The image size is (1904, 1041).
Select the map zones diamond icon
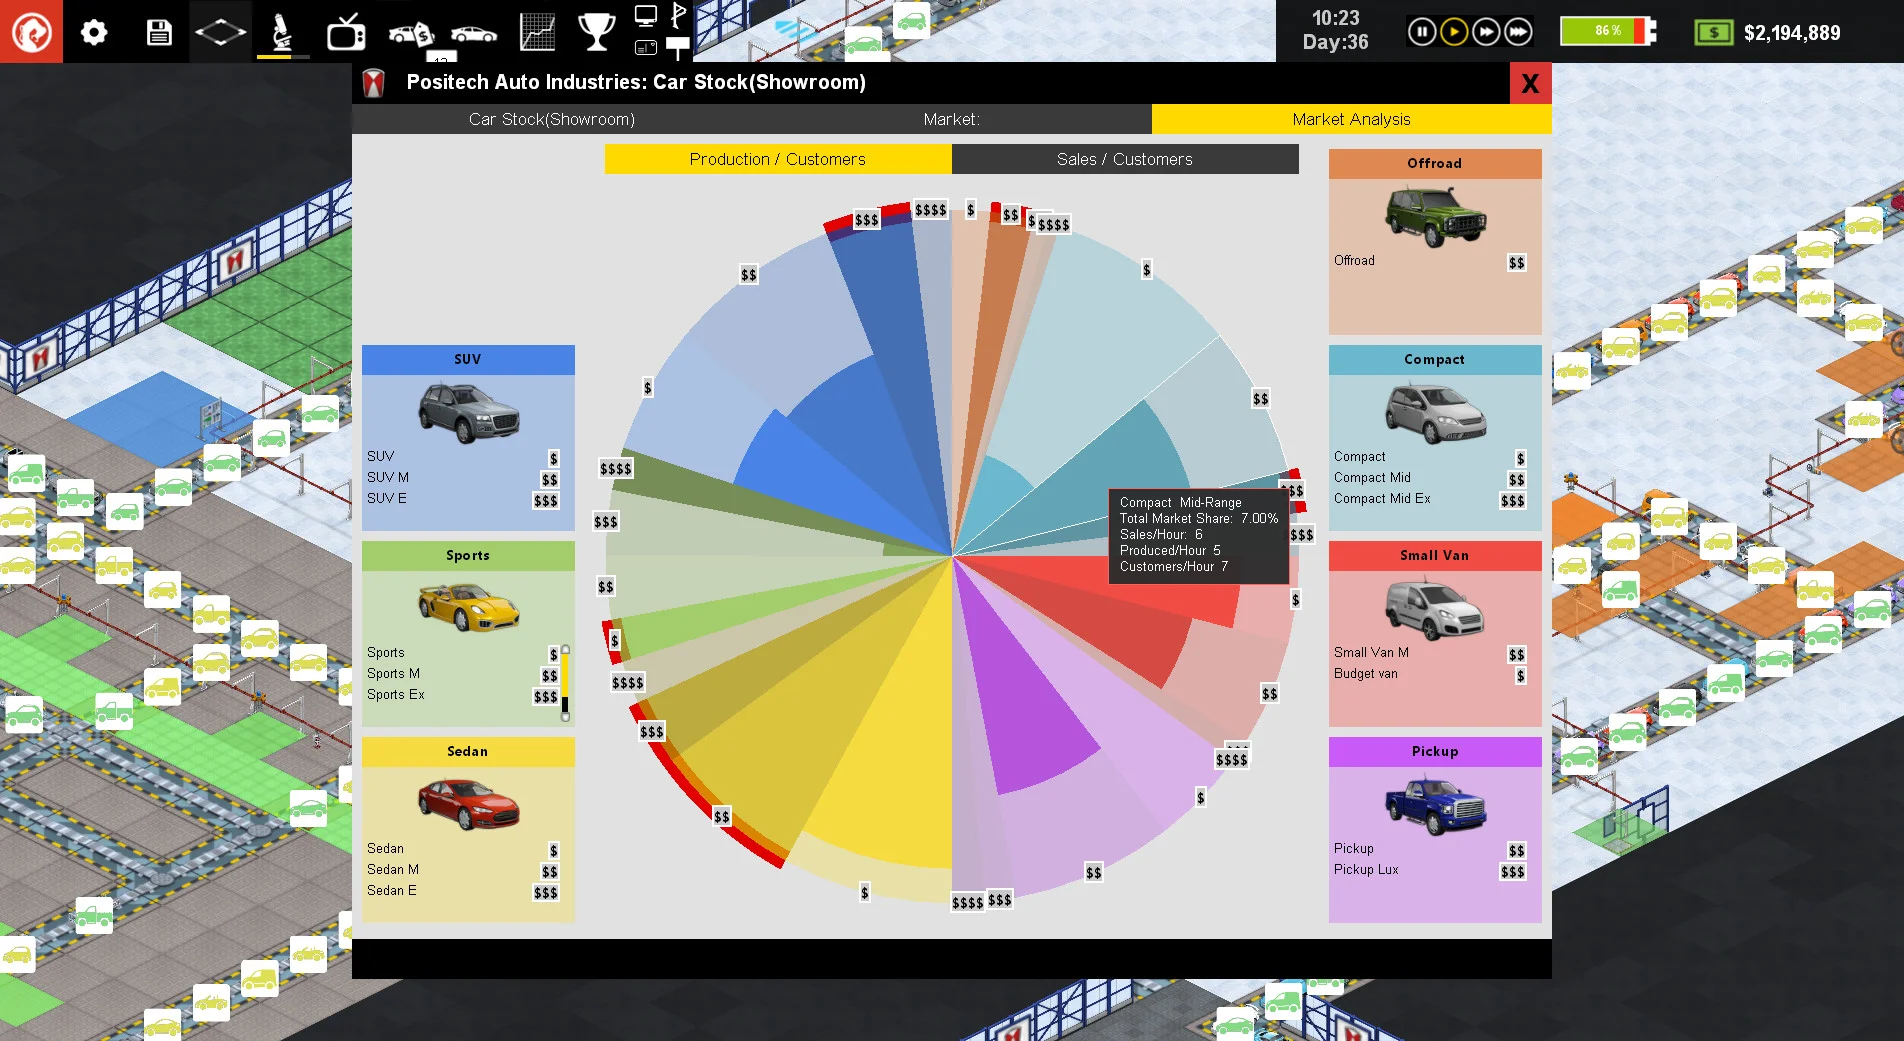tap(220, 30)
